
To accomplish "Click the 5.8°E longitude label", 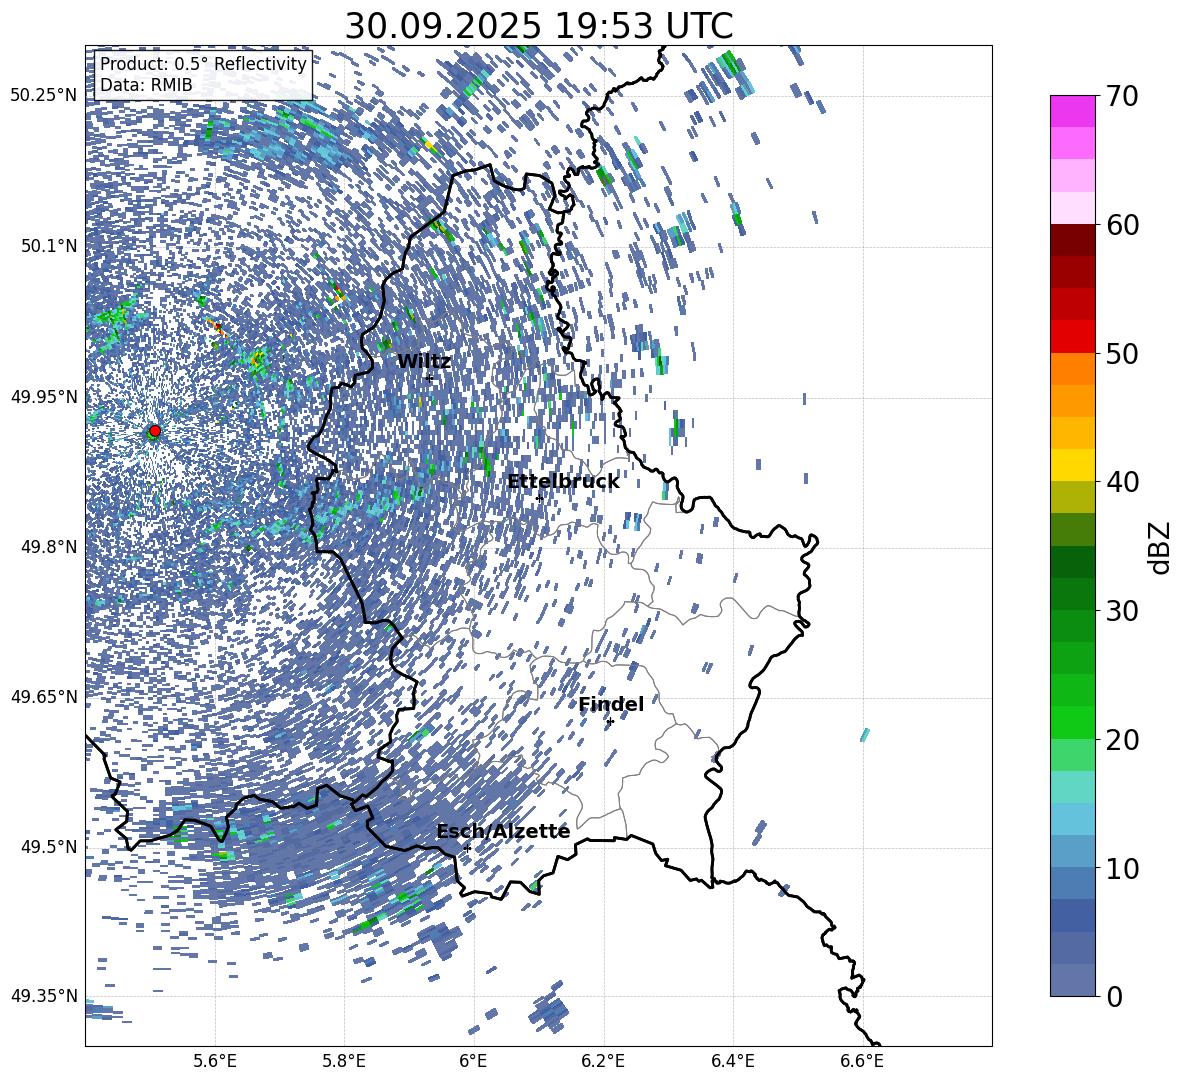I will click(344, 1061).
